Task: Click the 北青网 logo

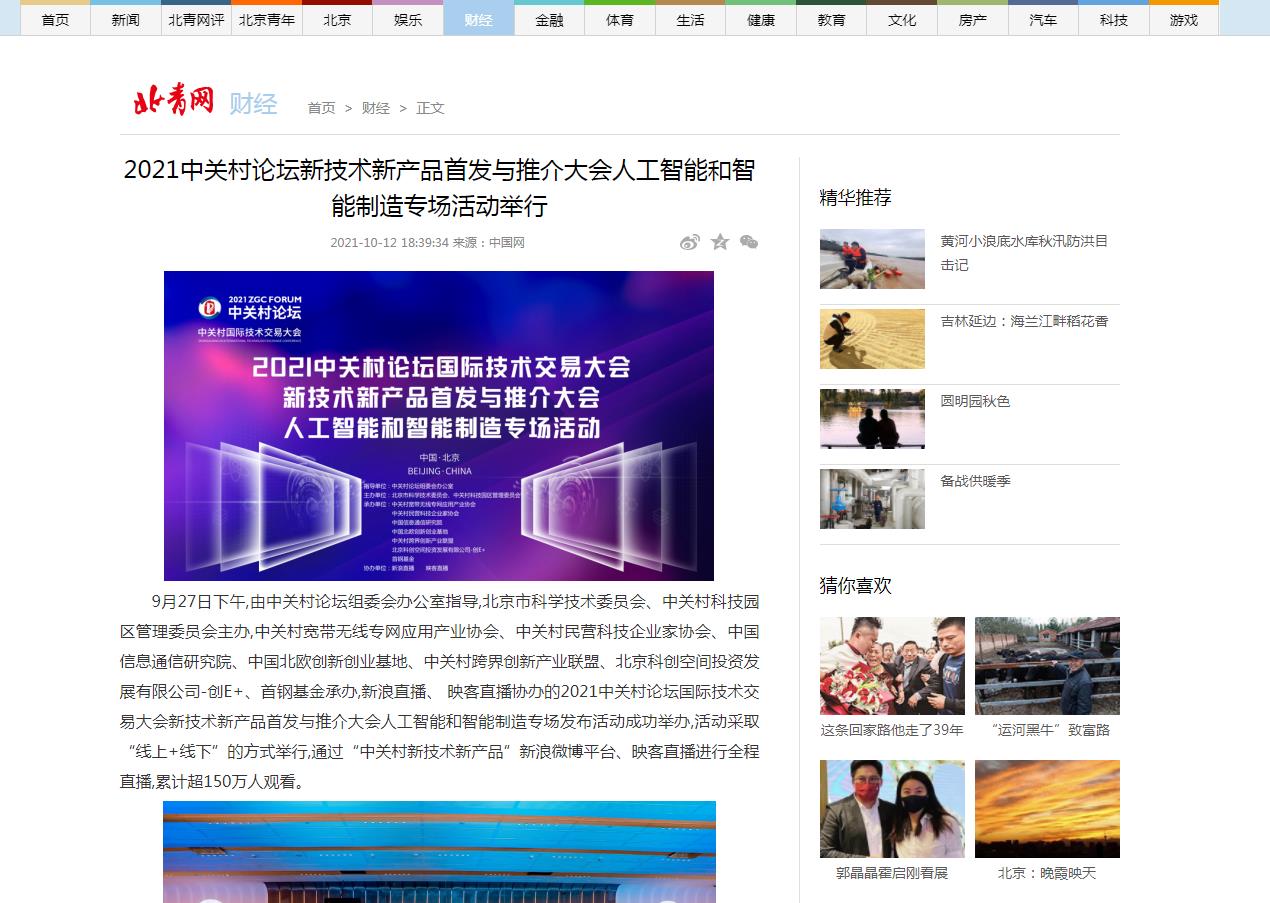Action: tap(174, 101)
